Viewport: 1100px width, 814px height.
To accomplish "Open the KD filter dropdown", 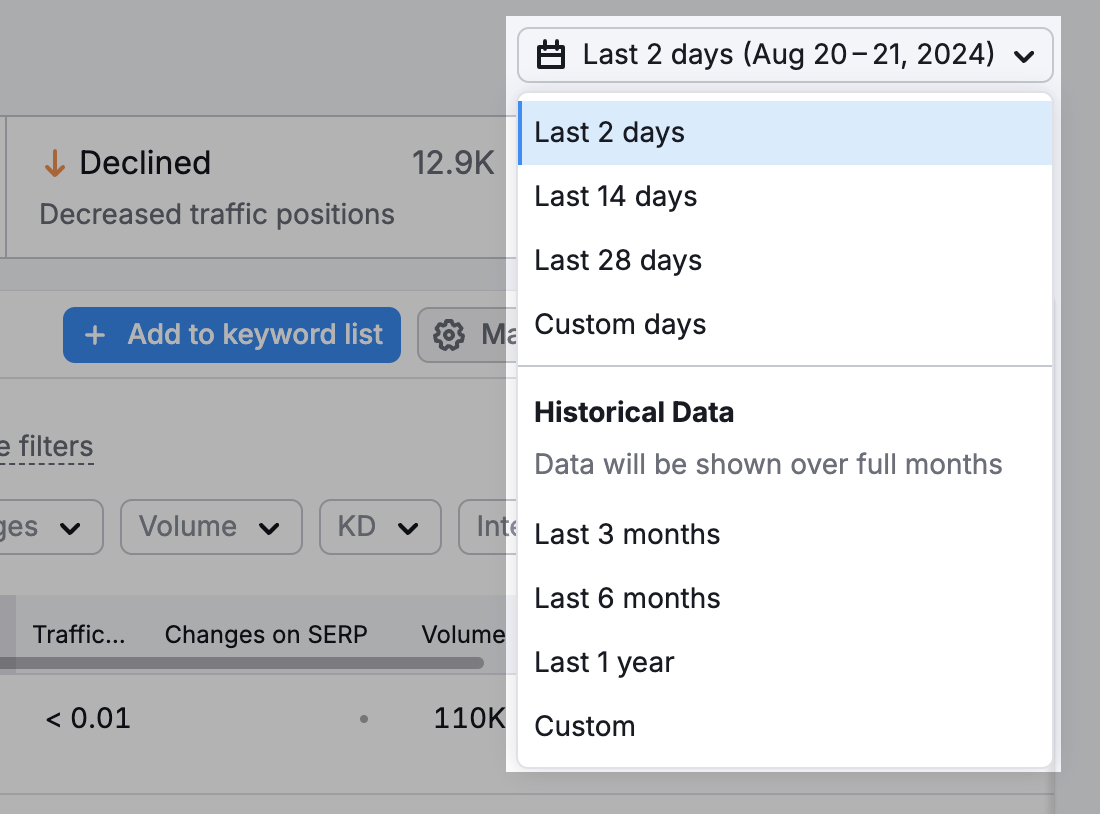I will point(380,527).
